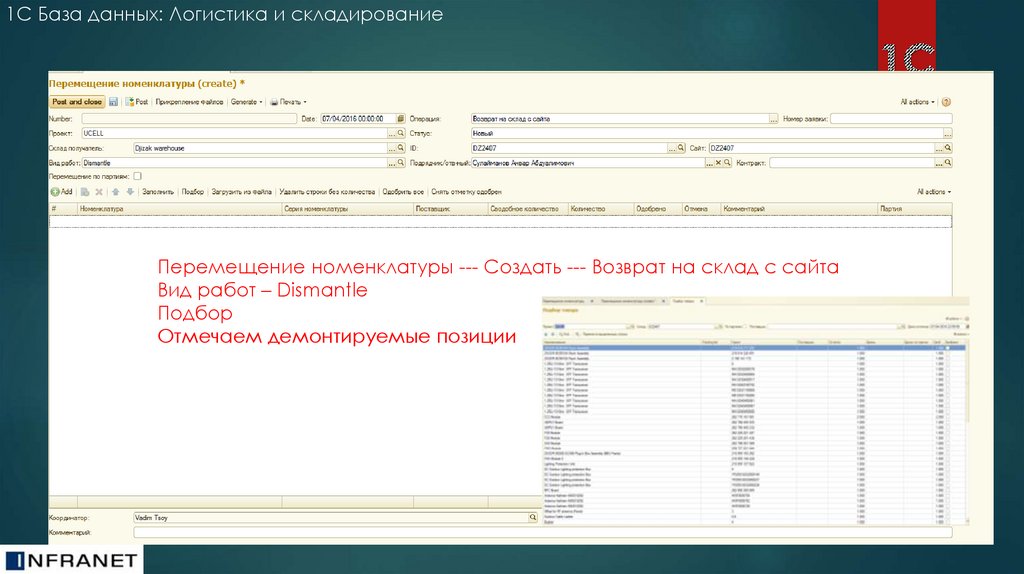1024x574 pixels.
Task: Move row up with the up arrow icon
Action: 116,192
